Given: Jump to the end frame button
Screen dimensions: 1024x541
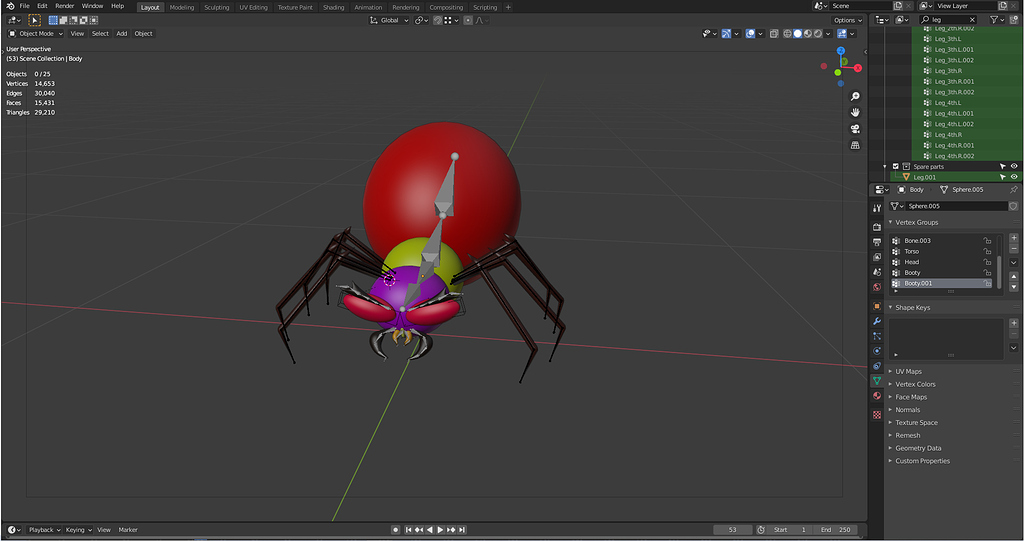Looking at the screenshot, I should pos(462,530).
